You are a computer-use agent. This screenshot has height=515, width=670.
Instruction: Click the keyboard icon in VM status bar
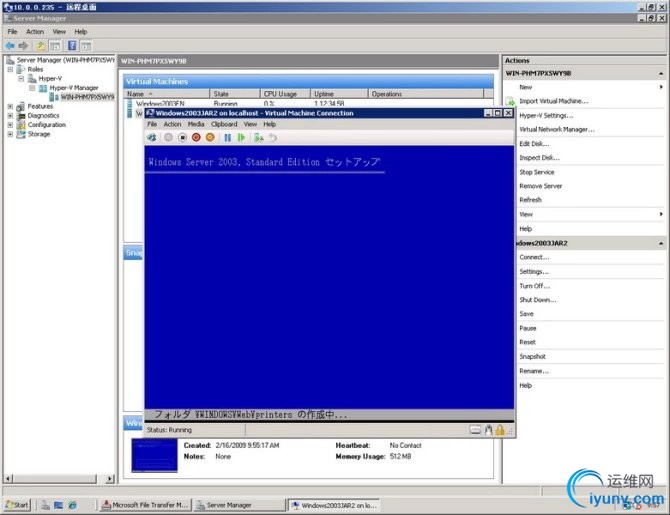pos(475,430)
